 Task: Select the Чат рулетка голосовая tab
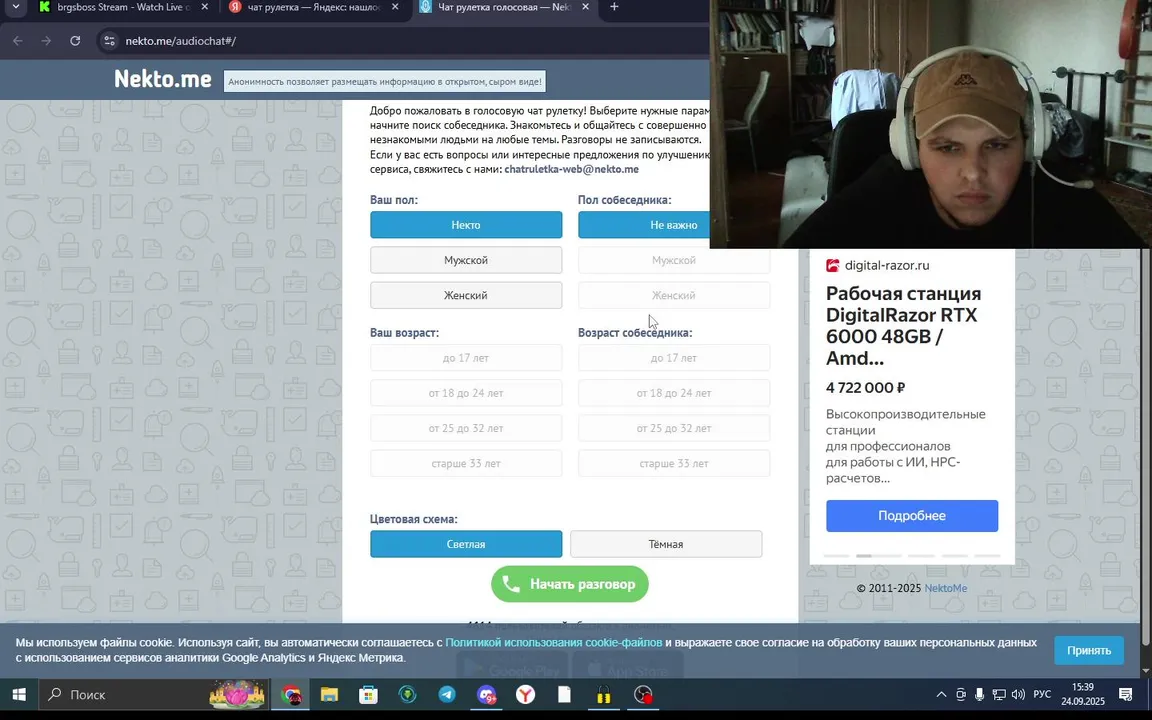pos(504,7)
